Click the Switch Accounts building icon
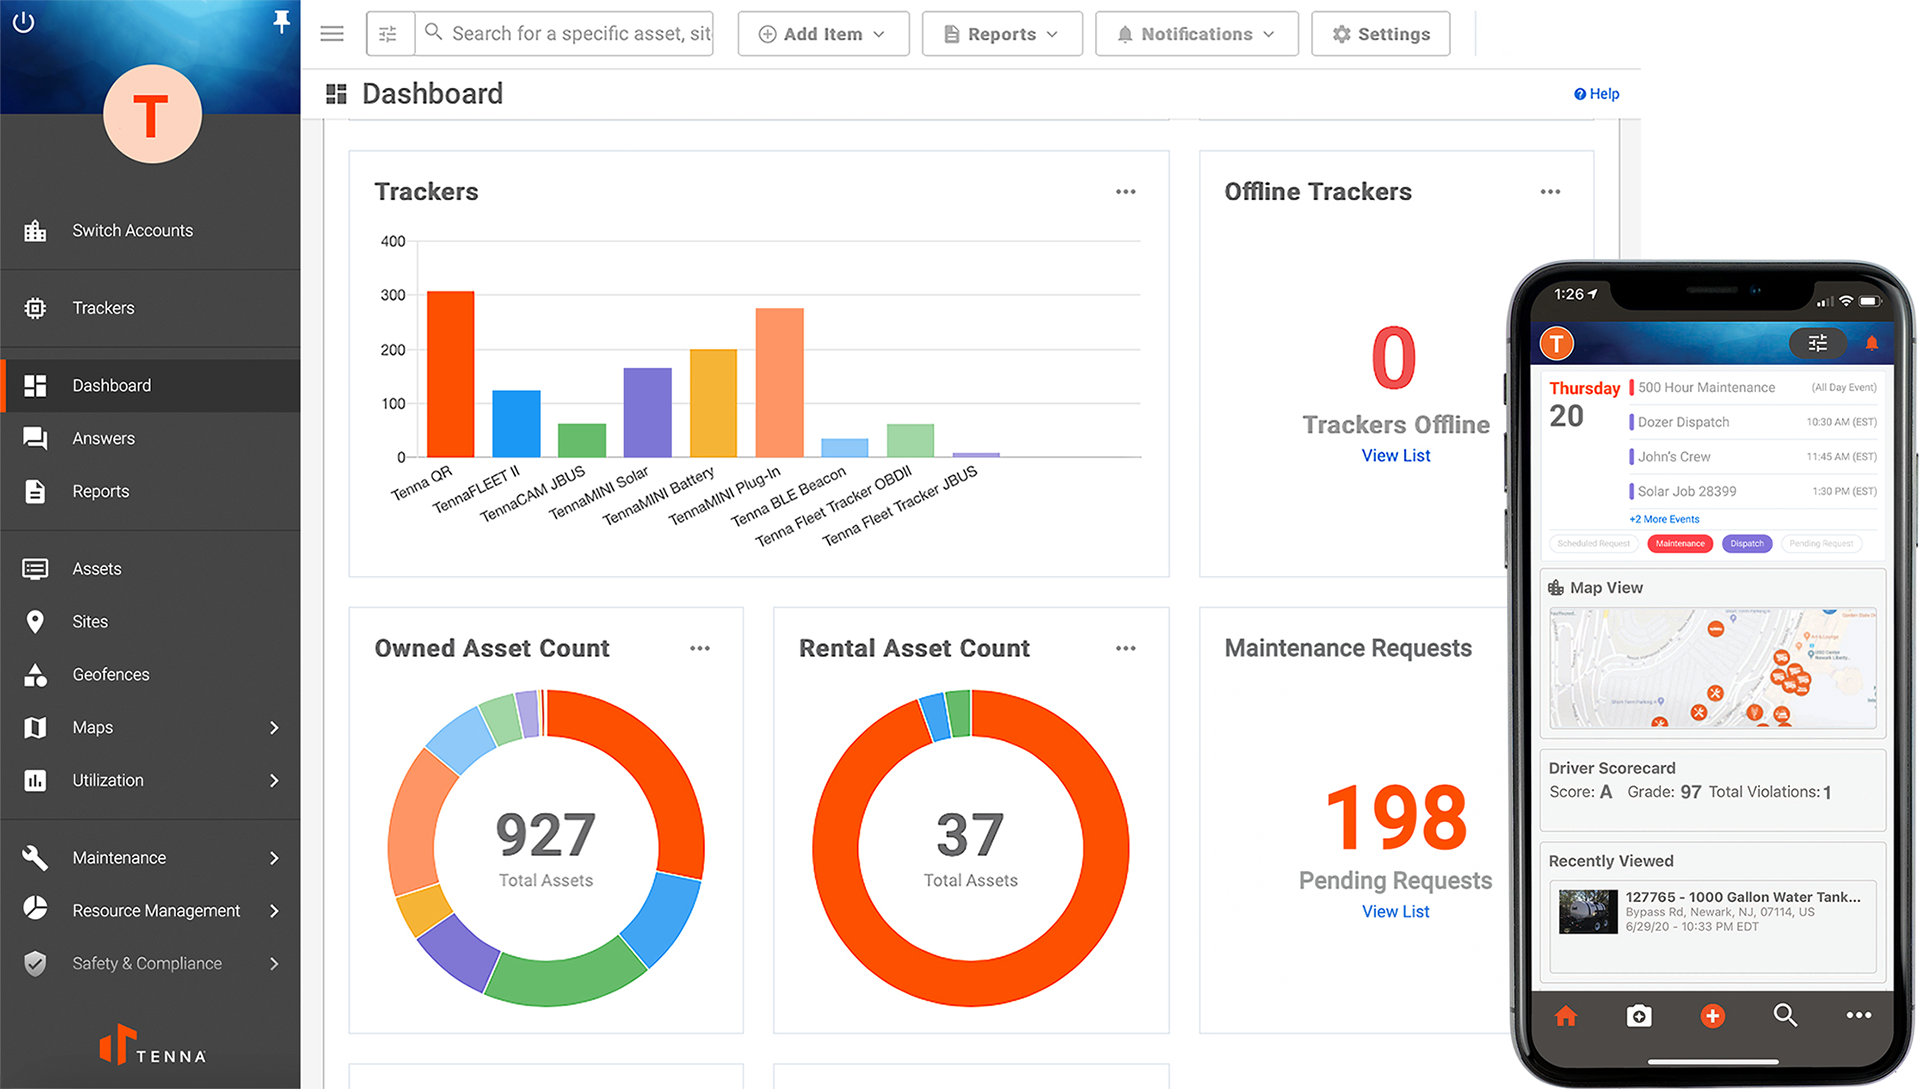The image size is (1920, 1089). 35,231
